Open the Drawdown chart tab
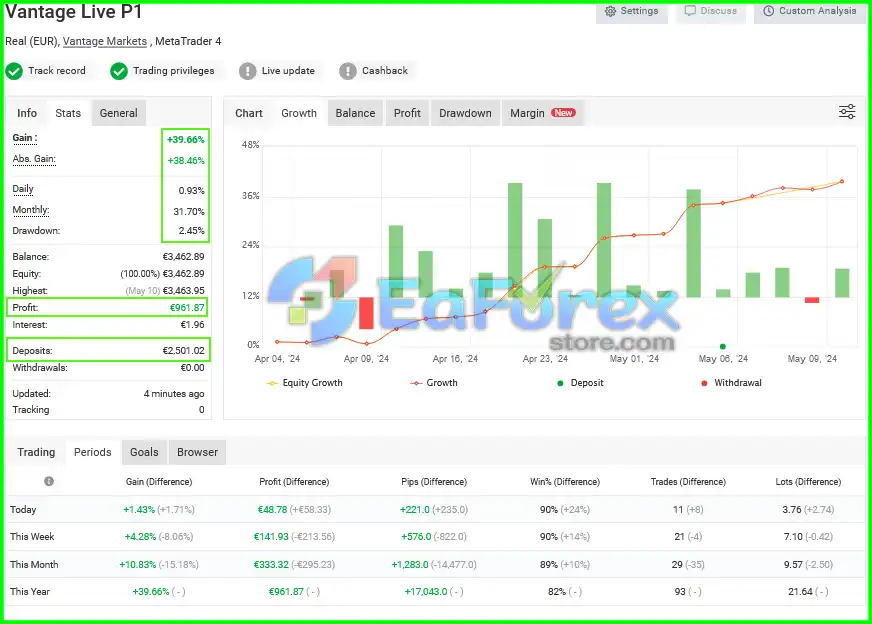This screenshot has height=624, width=872. (x=465, y=113)
